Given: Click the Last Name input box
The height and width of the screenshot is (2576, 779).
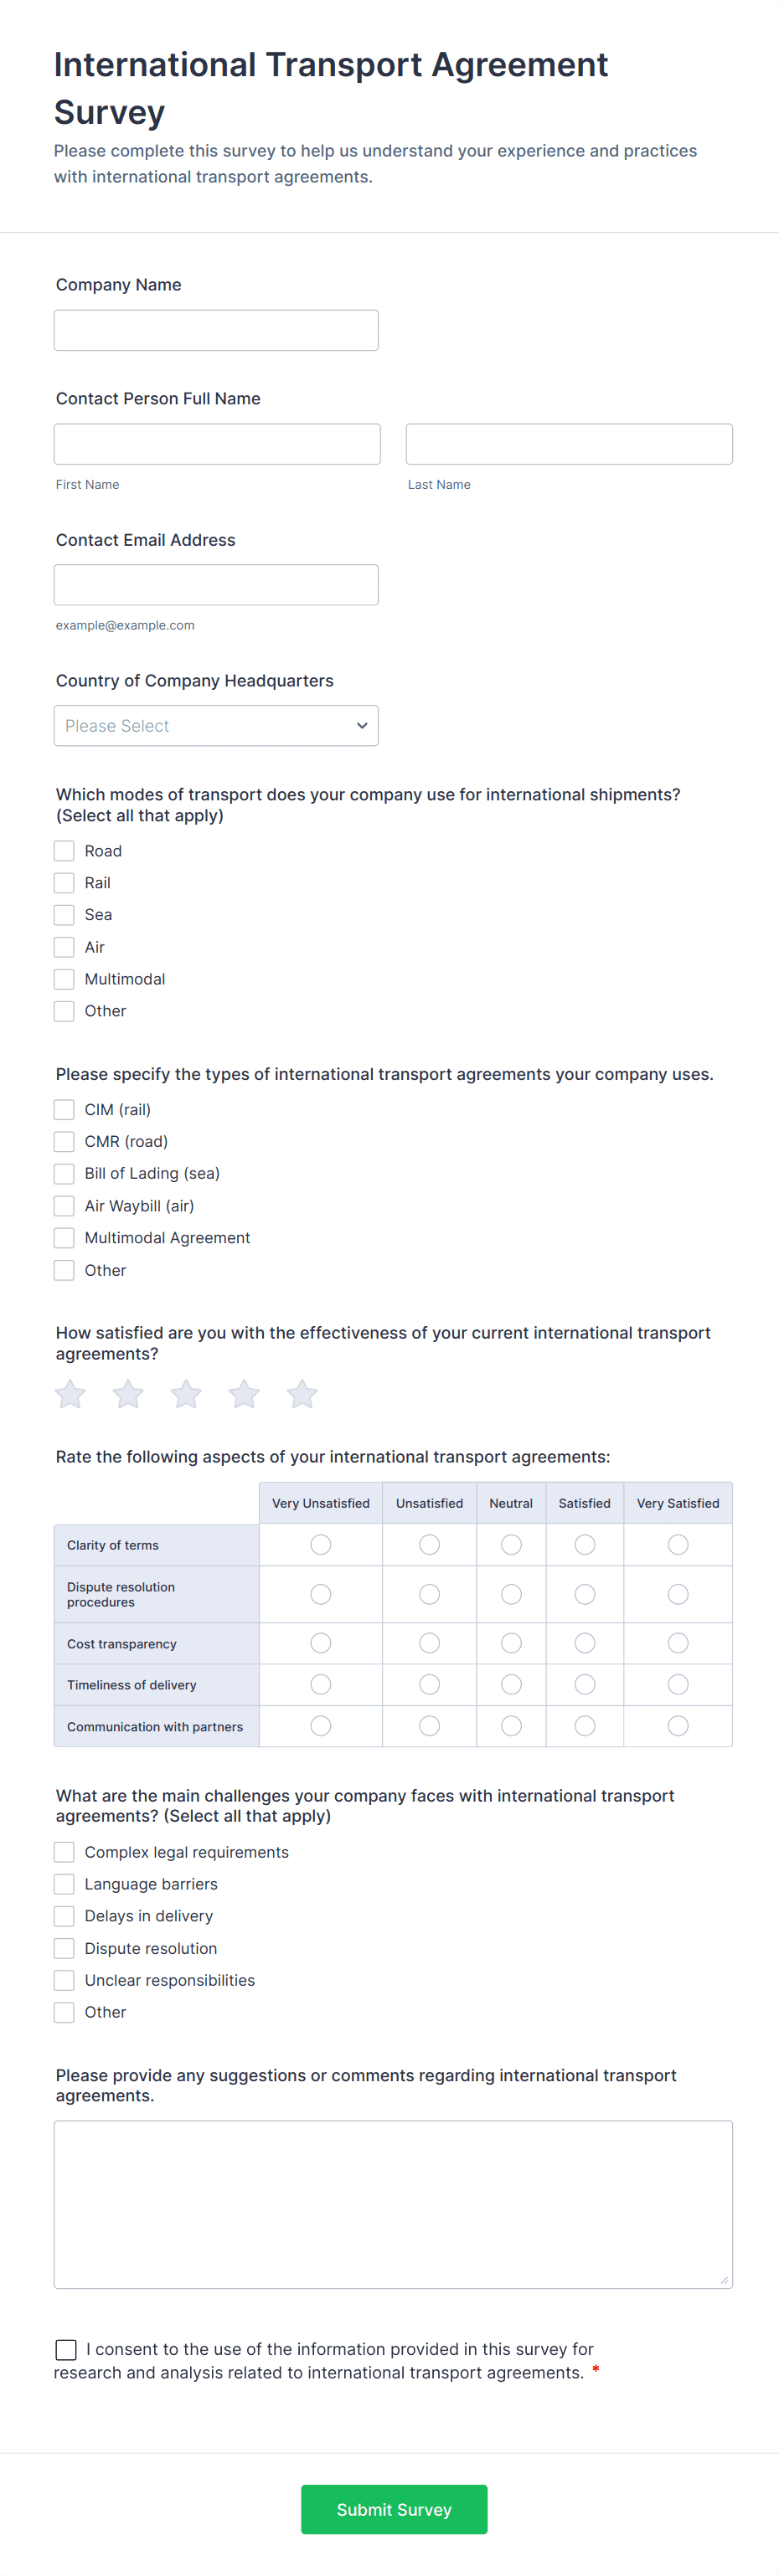Looking at the screenshot, I should 569,444.
